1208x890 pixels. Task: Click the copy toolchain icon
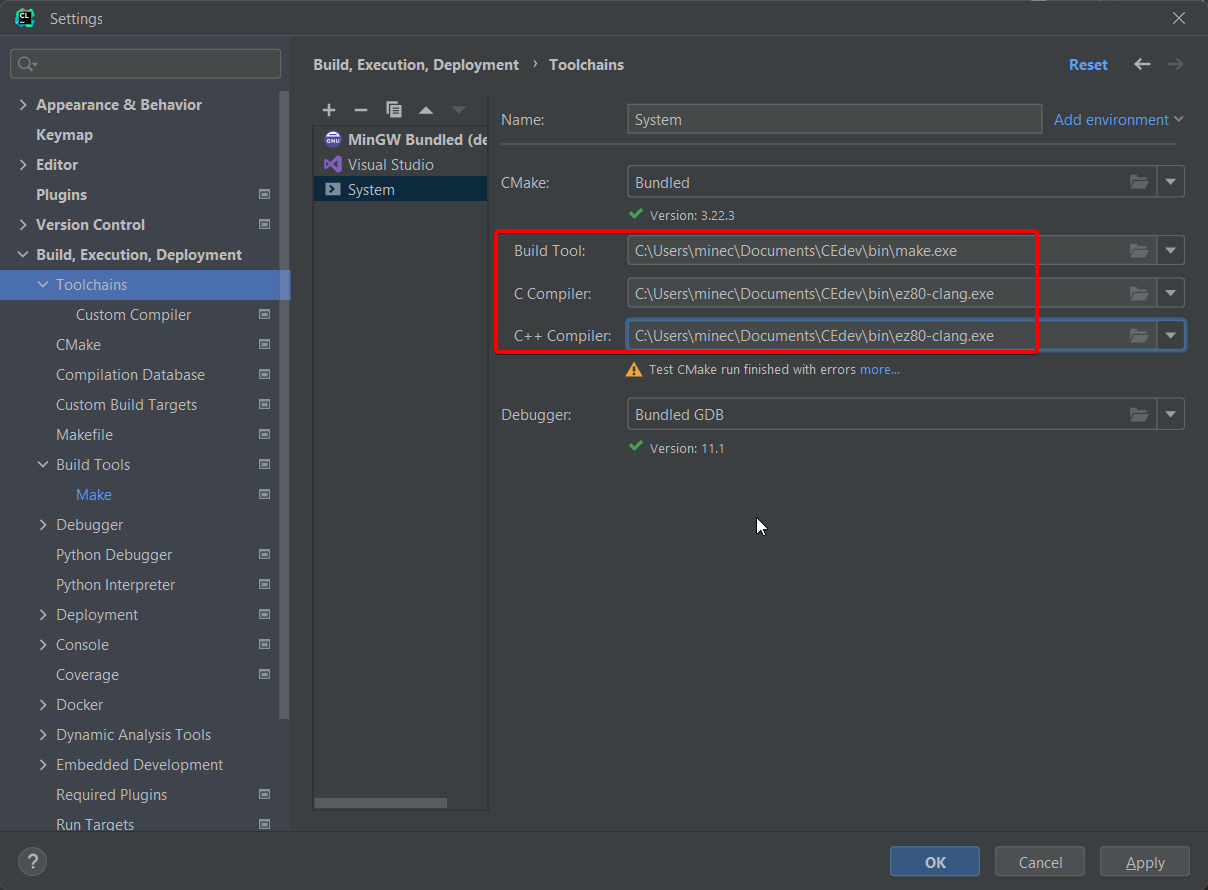[x=394, y=109]
